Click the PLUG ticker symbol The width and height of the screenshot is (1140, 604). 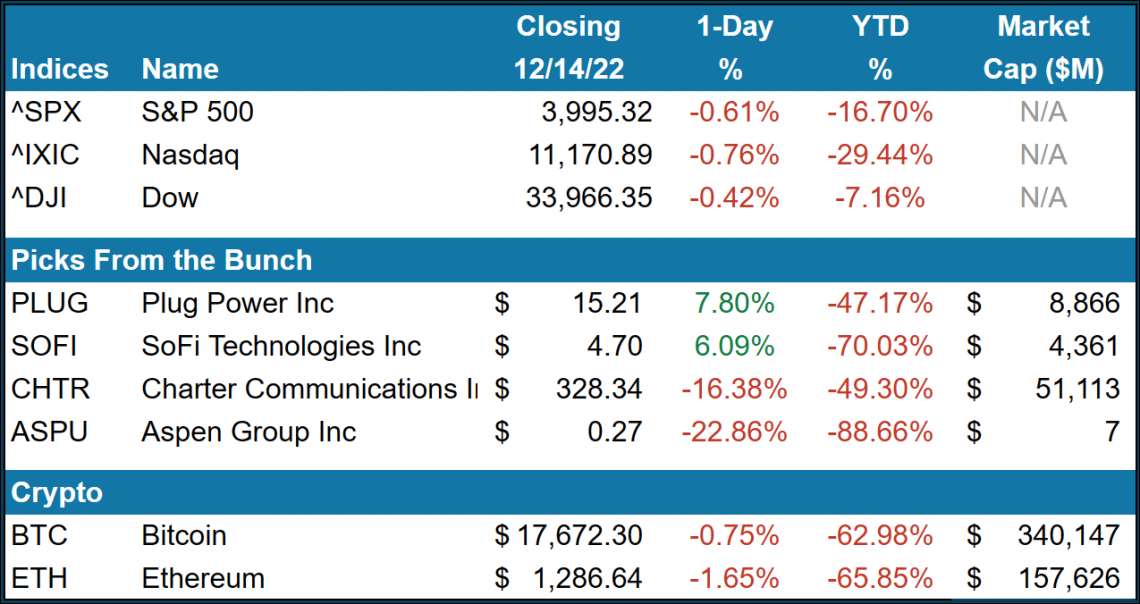pyautogui.click(x=50, y=303)
